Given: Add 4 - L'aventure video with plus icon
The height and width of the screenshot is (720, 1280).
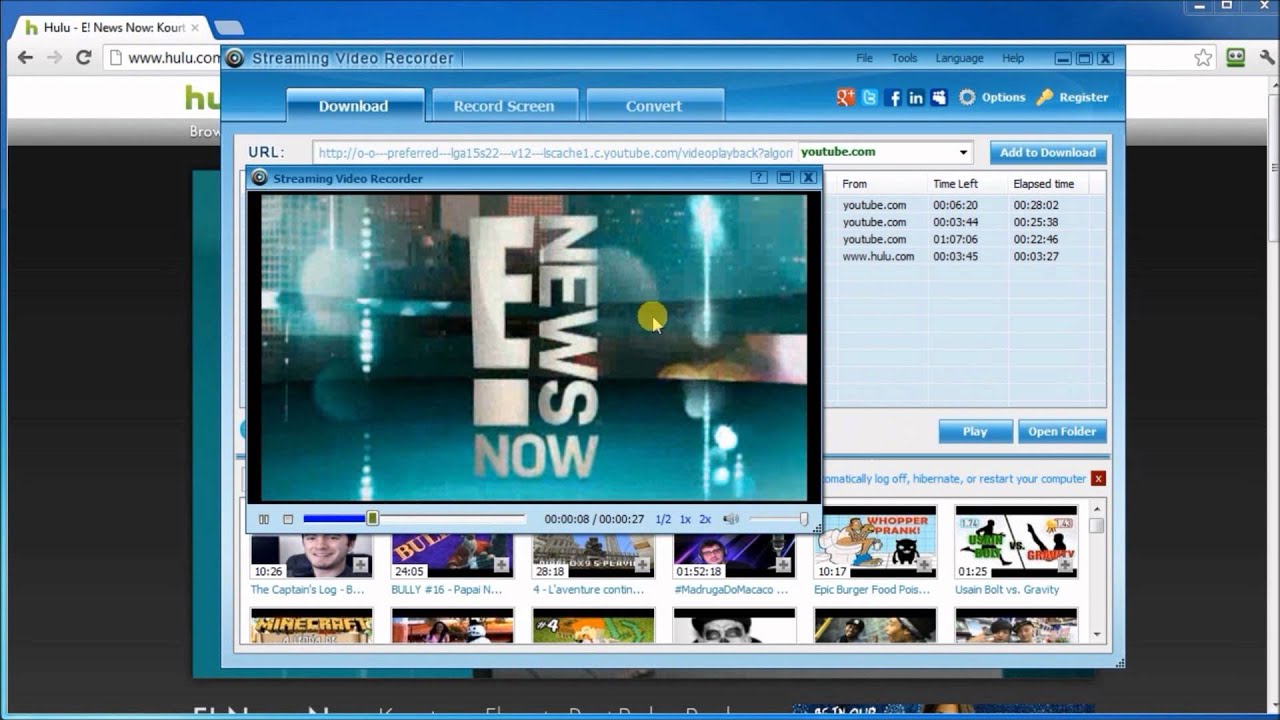Looking at the screenshot, I should click(643, 565).
